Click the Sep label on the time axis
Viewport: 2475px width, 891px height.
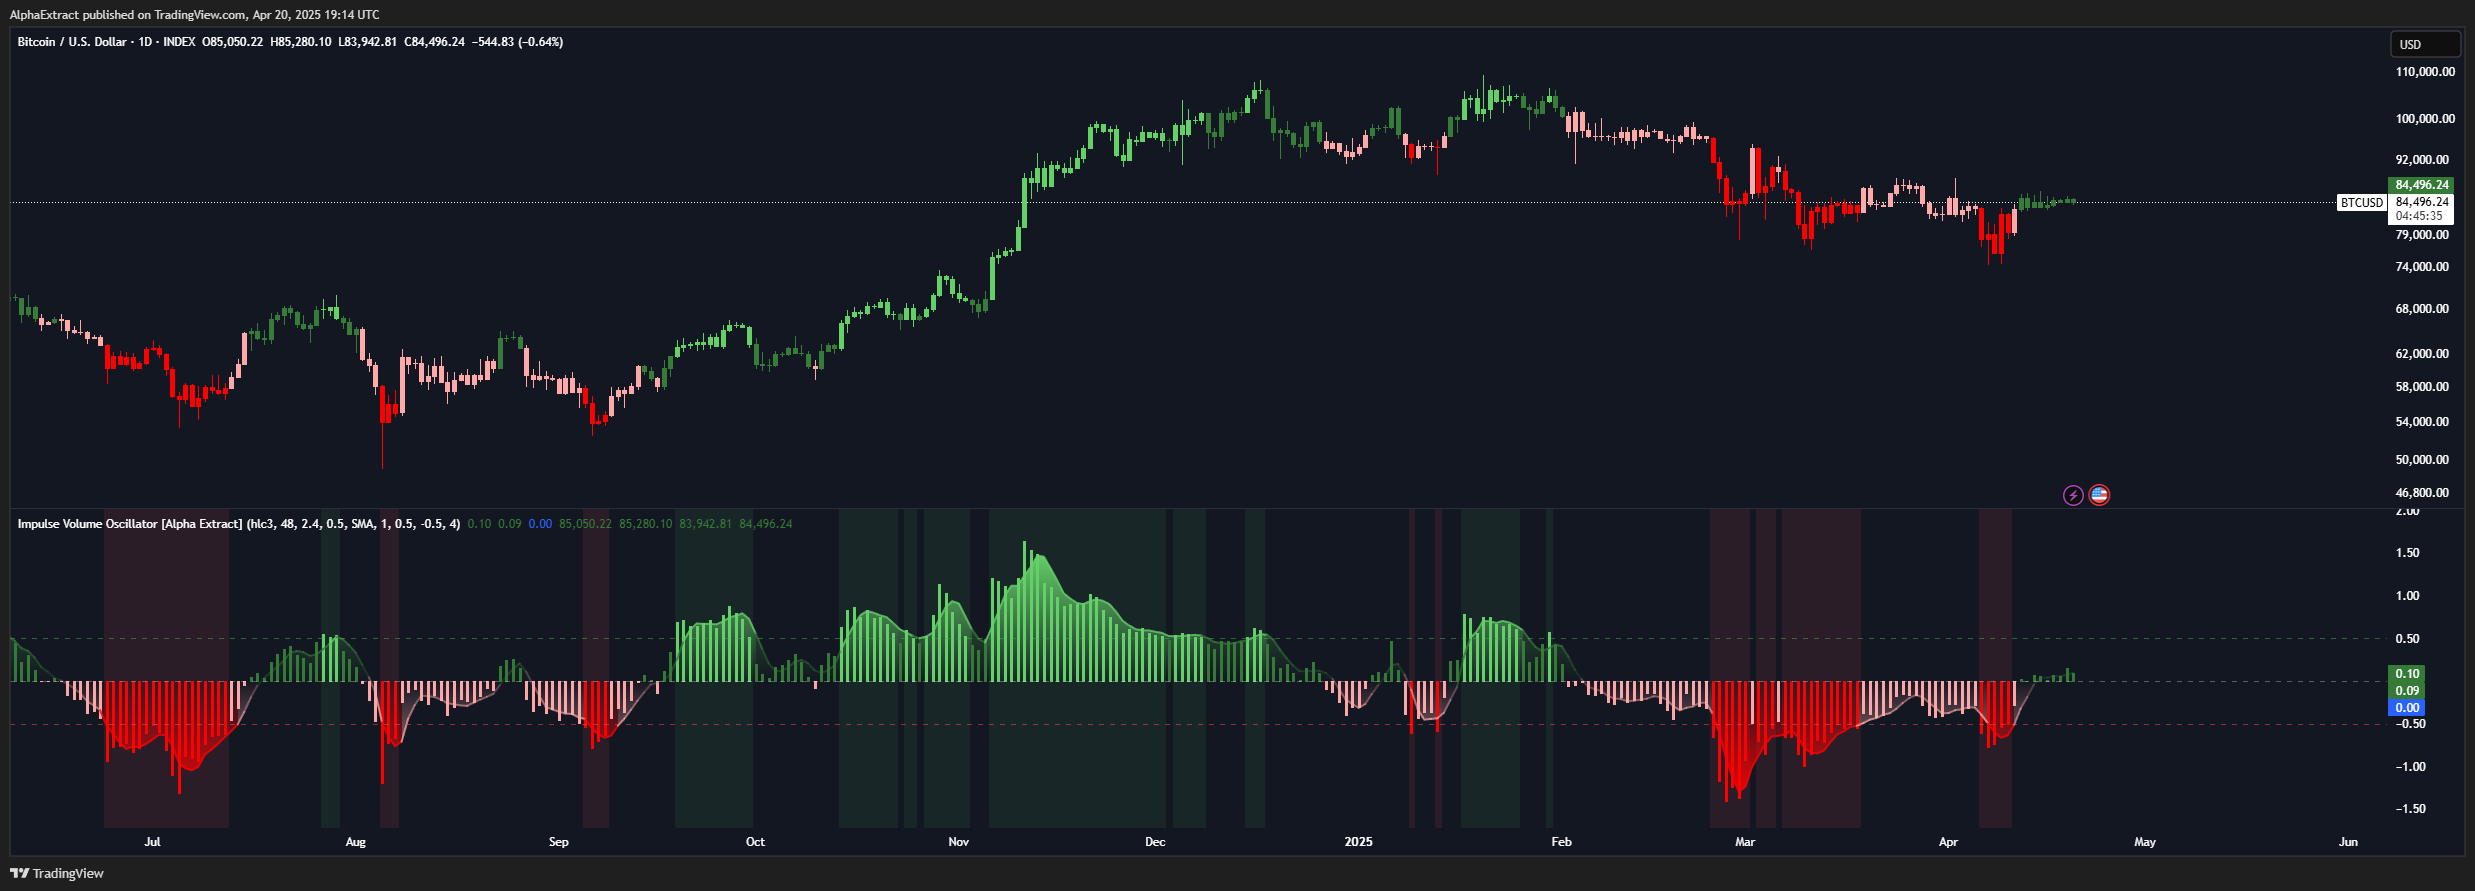558,842
